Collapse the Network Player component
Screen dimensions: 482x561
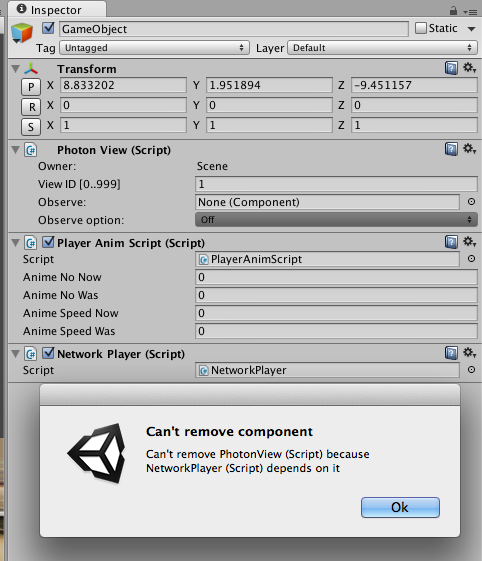[x=15, y=353]
